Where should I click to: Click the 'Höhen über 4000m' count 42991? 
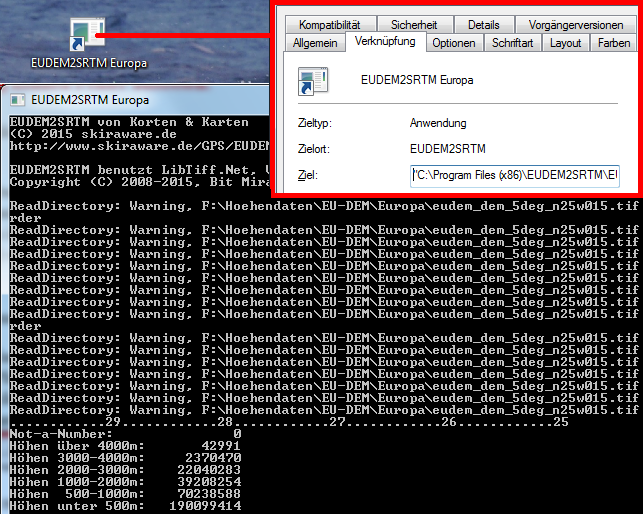pos(221,446)
